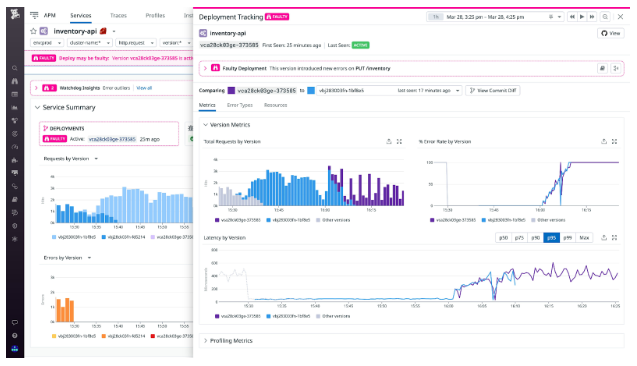The height and width of the screenshot is (366, 637).
Task: Expand the Watchdog Insights row
Action: [x=36, y=88]
